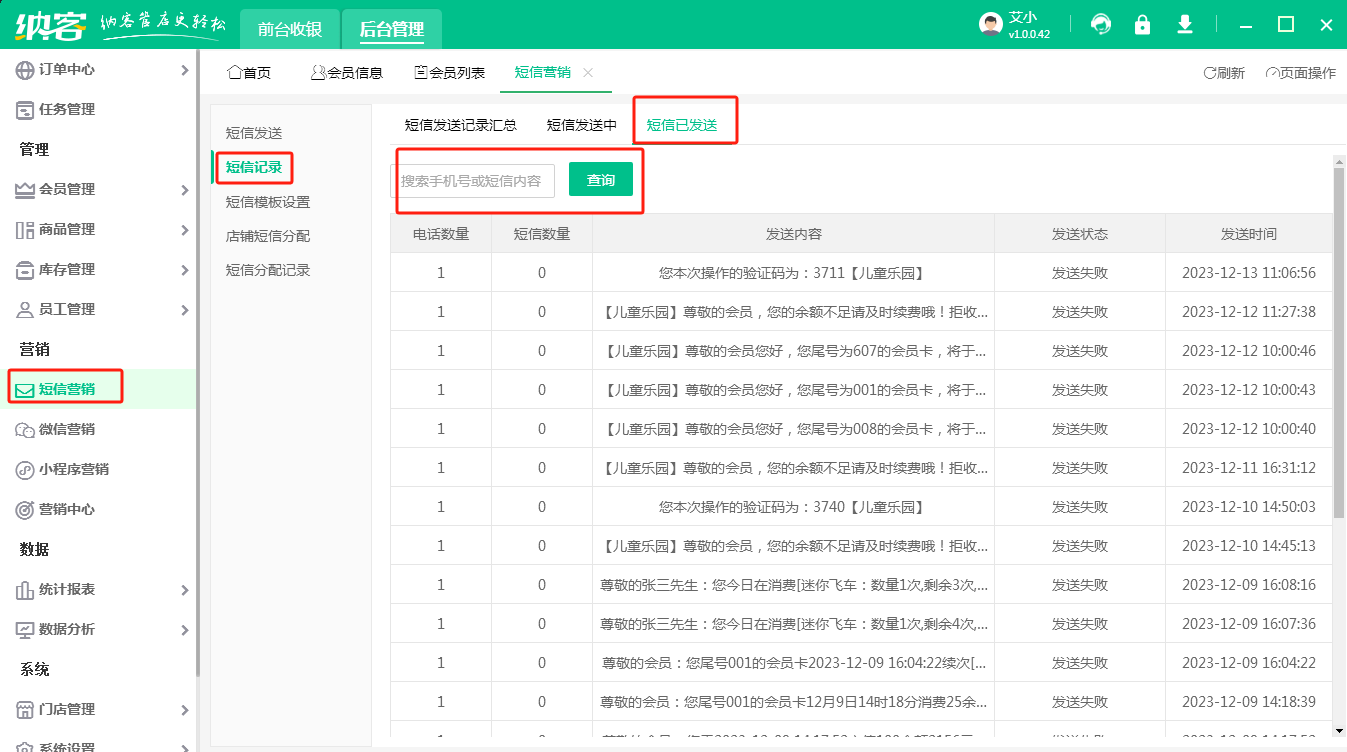Viewport: 1347px width, 752px height.
Task: Close the 短信营销 page tab
Action: tap(588, 73)
